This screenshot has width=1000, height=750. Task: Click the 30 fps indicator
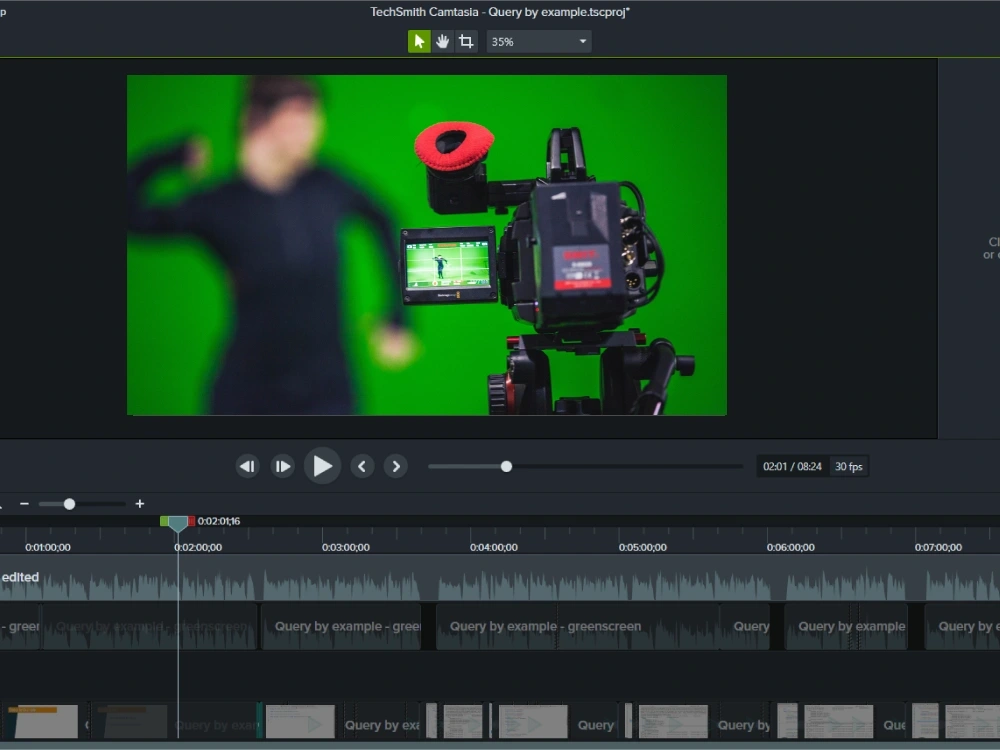click(849, 466)
